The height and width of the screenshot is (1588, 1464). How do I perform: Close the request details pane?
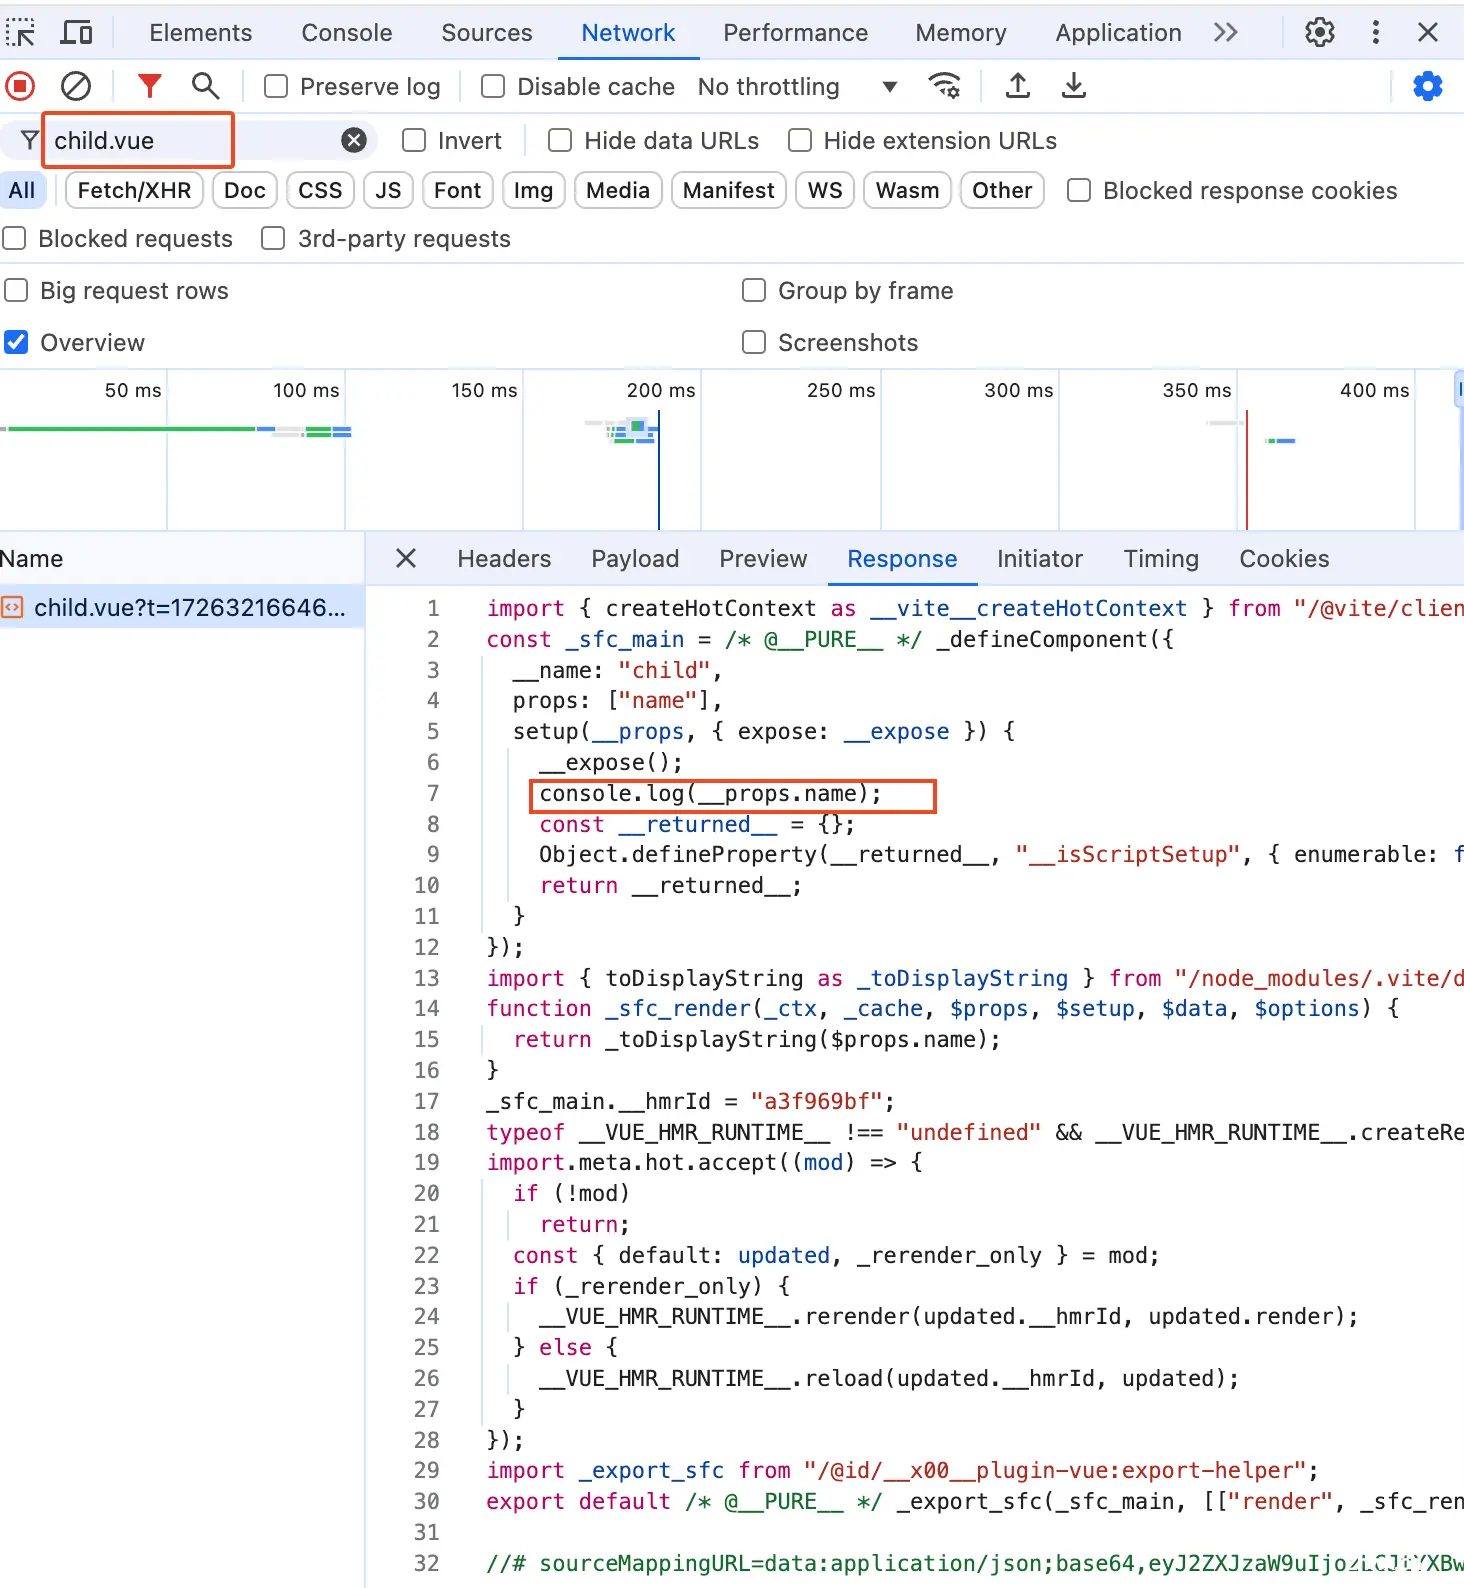pyautogui.click(x=406, y=558)
